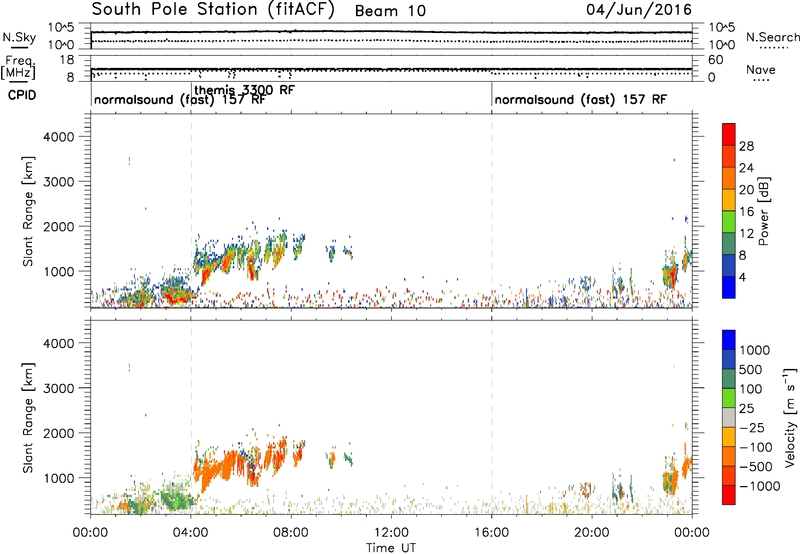
Task: Click 'normalsound (fast) 157 RF' starting at 16:00
Action: coord(581,99)
